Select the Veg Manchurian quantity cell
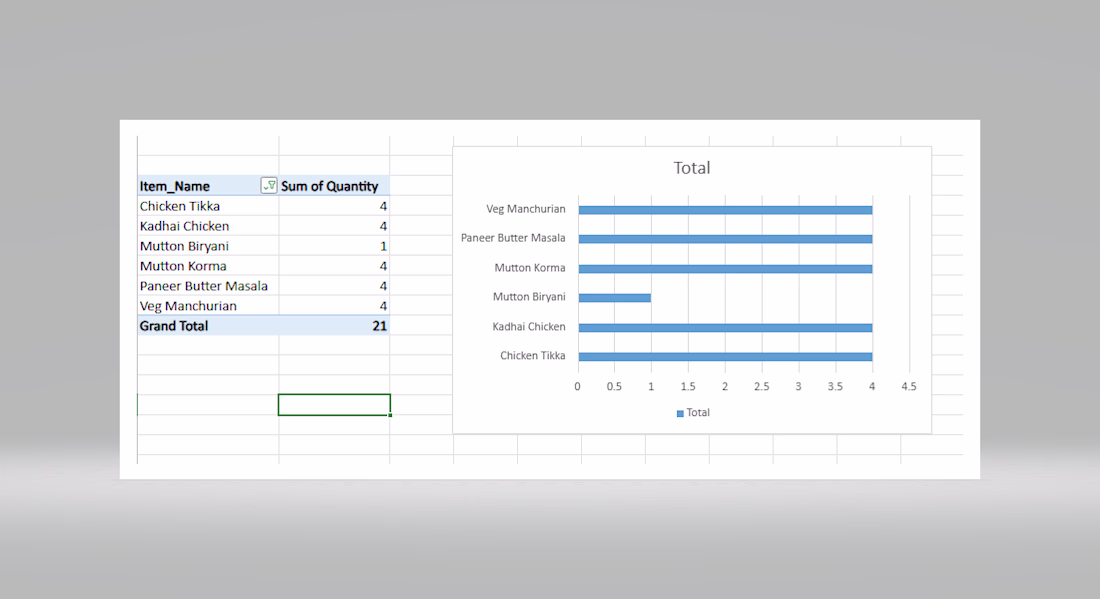 pyautogui.click(x=334, y=306)
